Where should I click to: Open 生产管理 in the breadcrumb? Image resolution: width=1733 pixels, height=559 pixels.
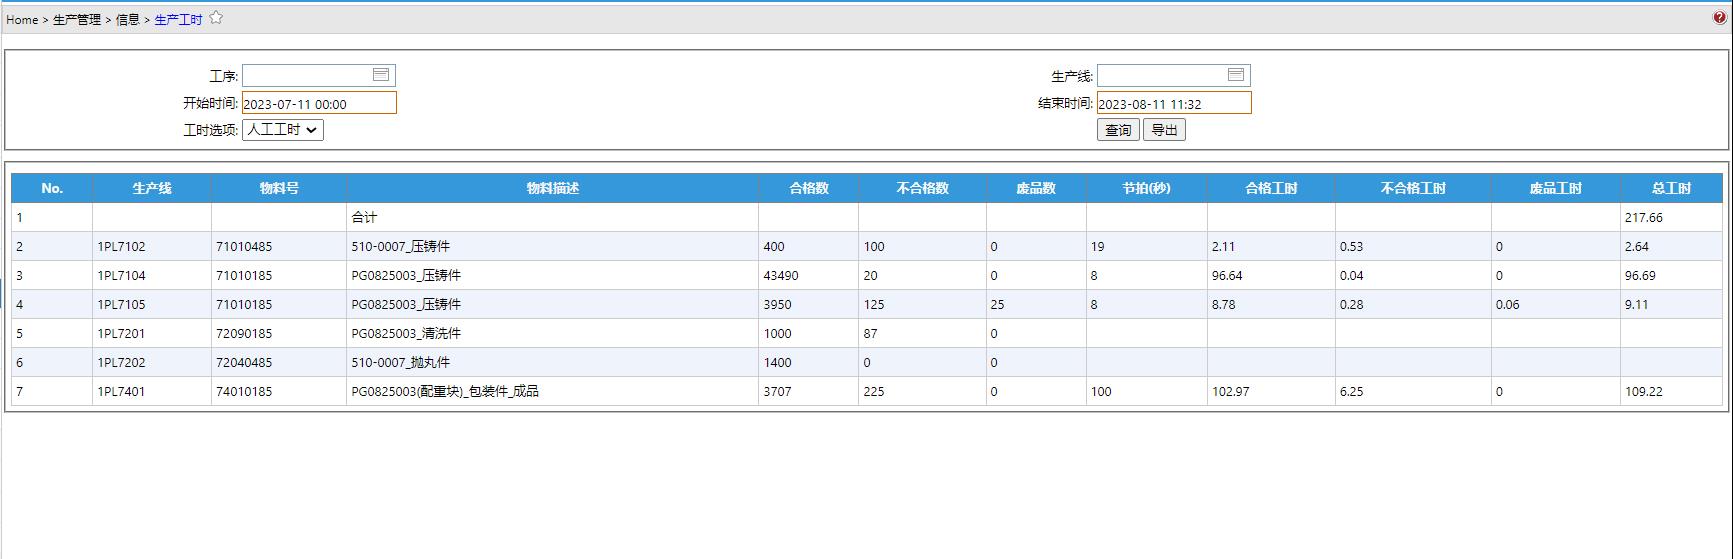77,19
